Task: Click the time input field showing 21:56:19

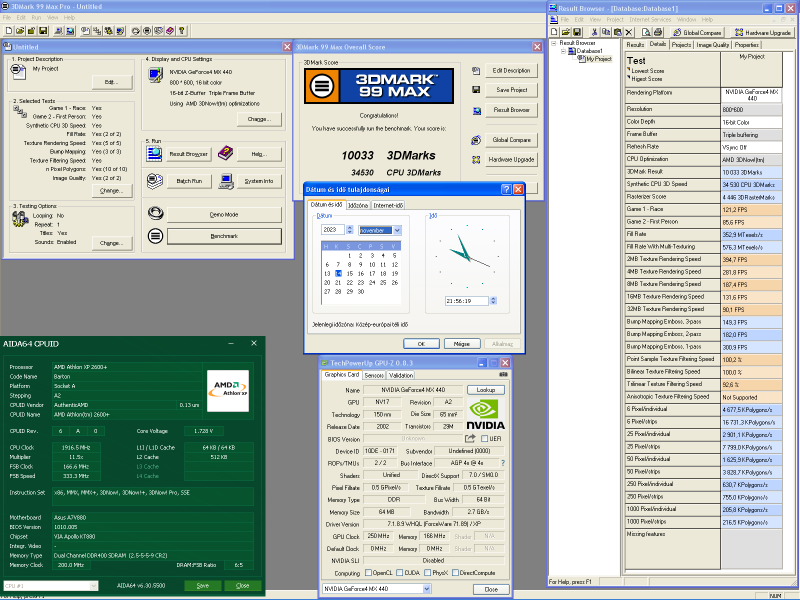Action: (x=467, y=301)
